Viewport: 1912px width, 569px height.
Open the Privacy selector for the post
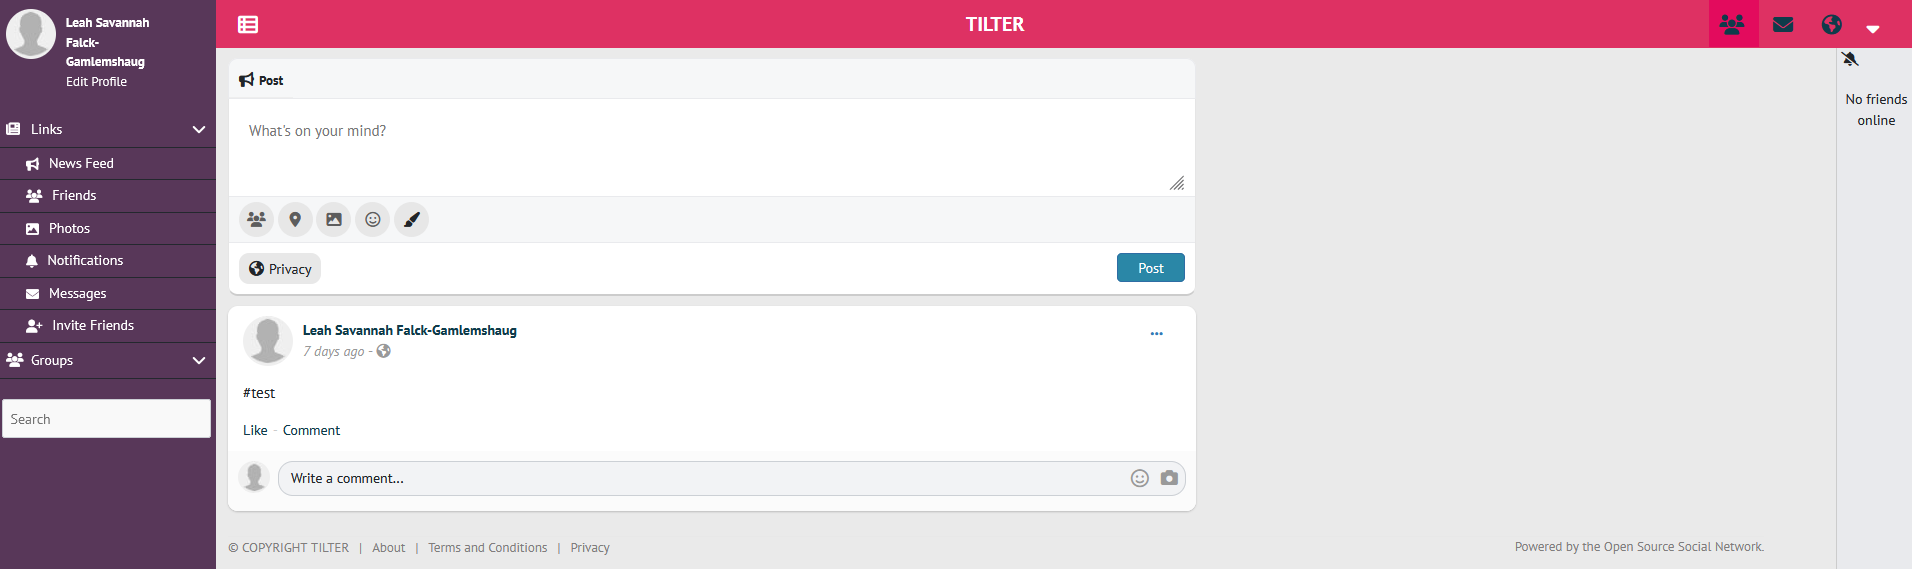280,269
